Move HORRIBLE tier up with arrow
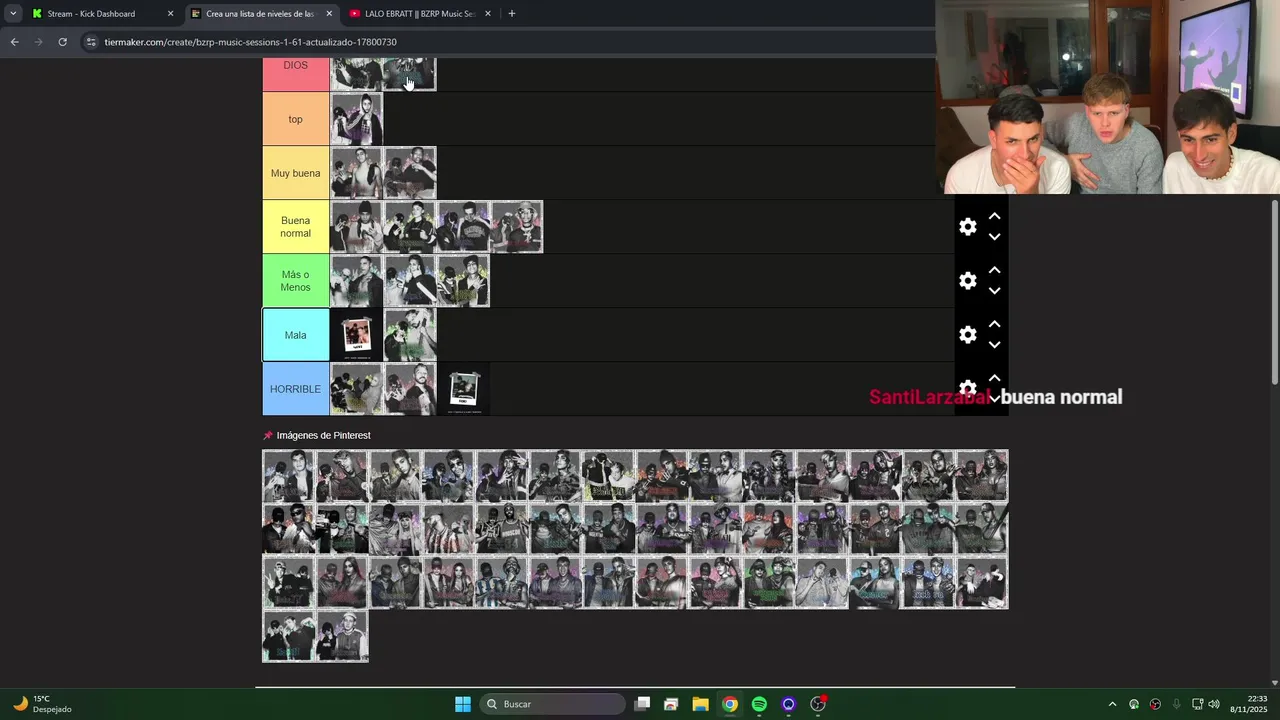Viewport: 1280px width, 720px height. click(x=994, y=378)
